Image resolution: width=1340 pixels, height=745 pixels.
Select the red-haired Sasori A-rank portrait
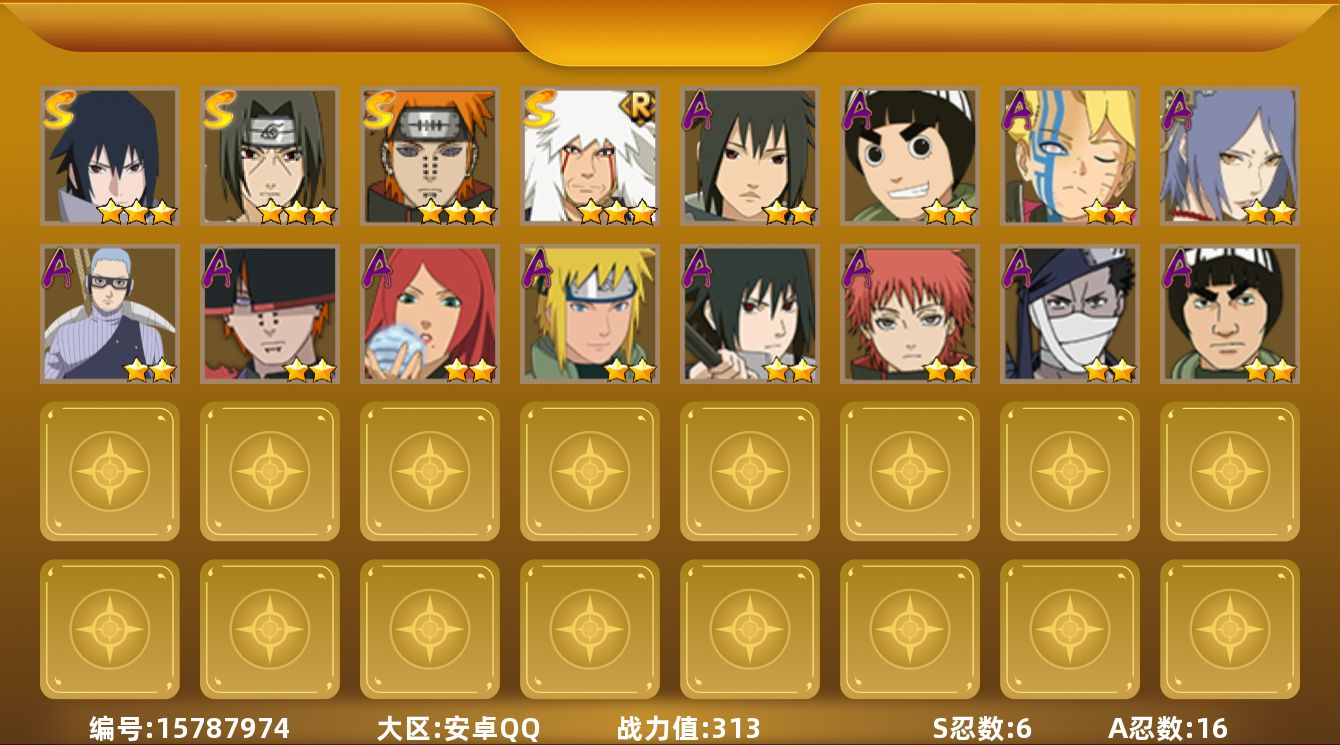pos(910,314)
